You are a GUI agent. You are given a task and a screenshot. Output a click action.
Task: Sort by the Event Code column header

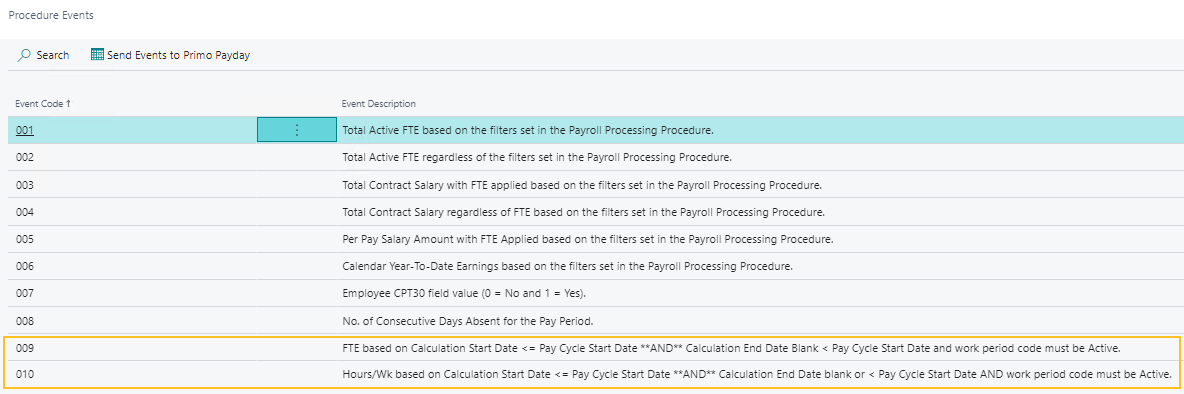tap(43, 103)
